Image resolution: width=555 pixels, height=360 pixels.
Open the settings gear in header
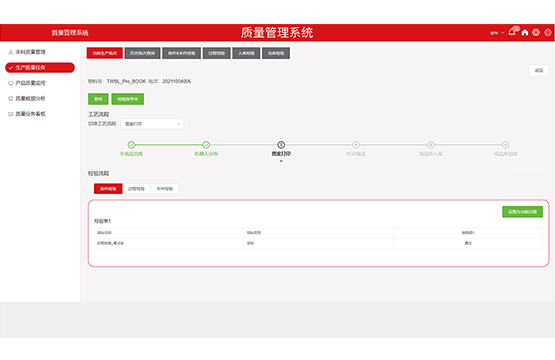click(x=536, y=33)
